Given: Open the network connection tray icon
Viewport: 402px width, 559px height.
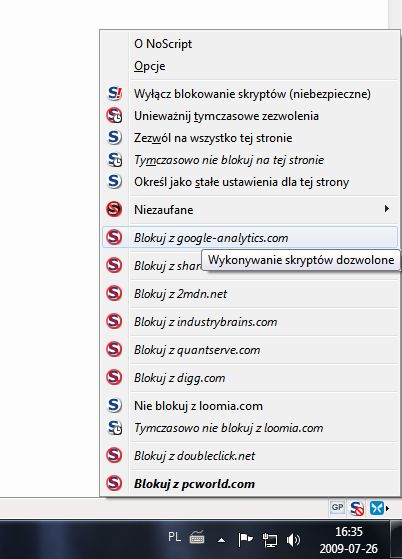Looking at the screenshot, I should click(270, 540).
